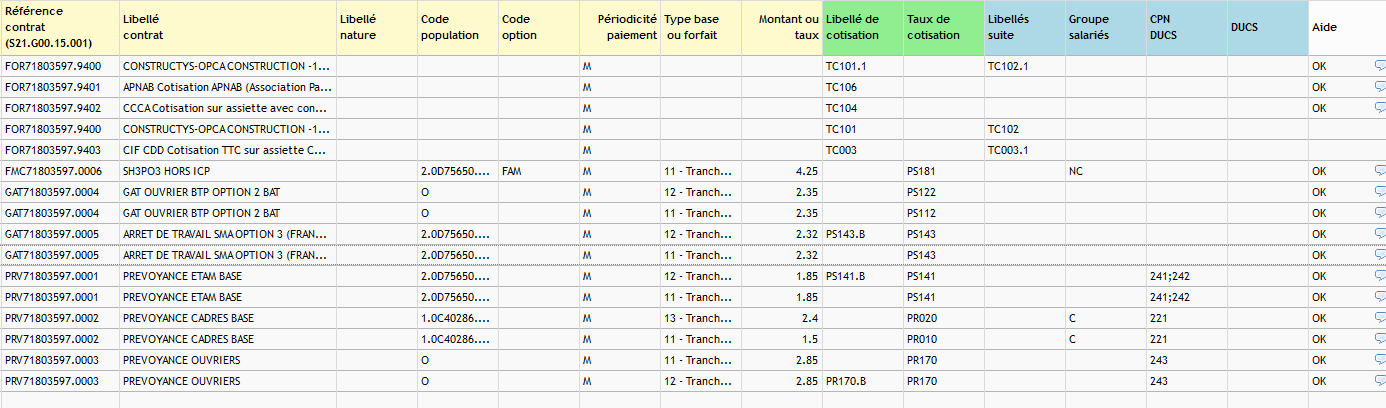1386x408 pixels.
Task: Click the PS141.B cell
Action: pos(862,276)
